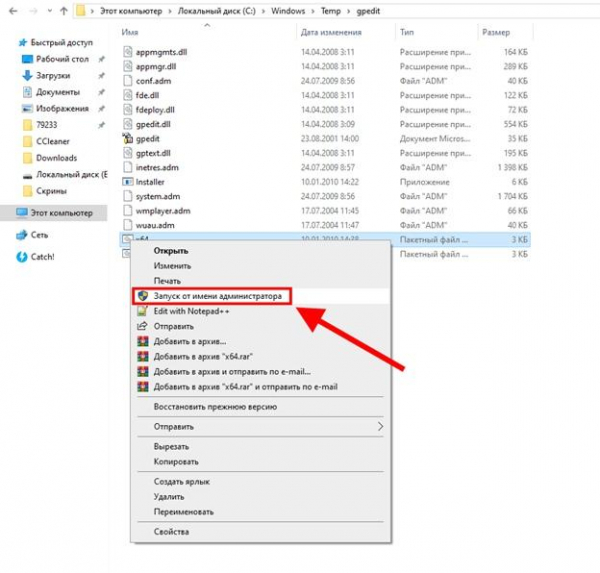This screenshot has width=600, height=573.
Task: Select the gpedit.dll file
Action: (153, 124)
